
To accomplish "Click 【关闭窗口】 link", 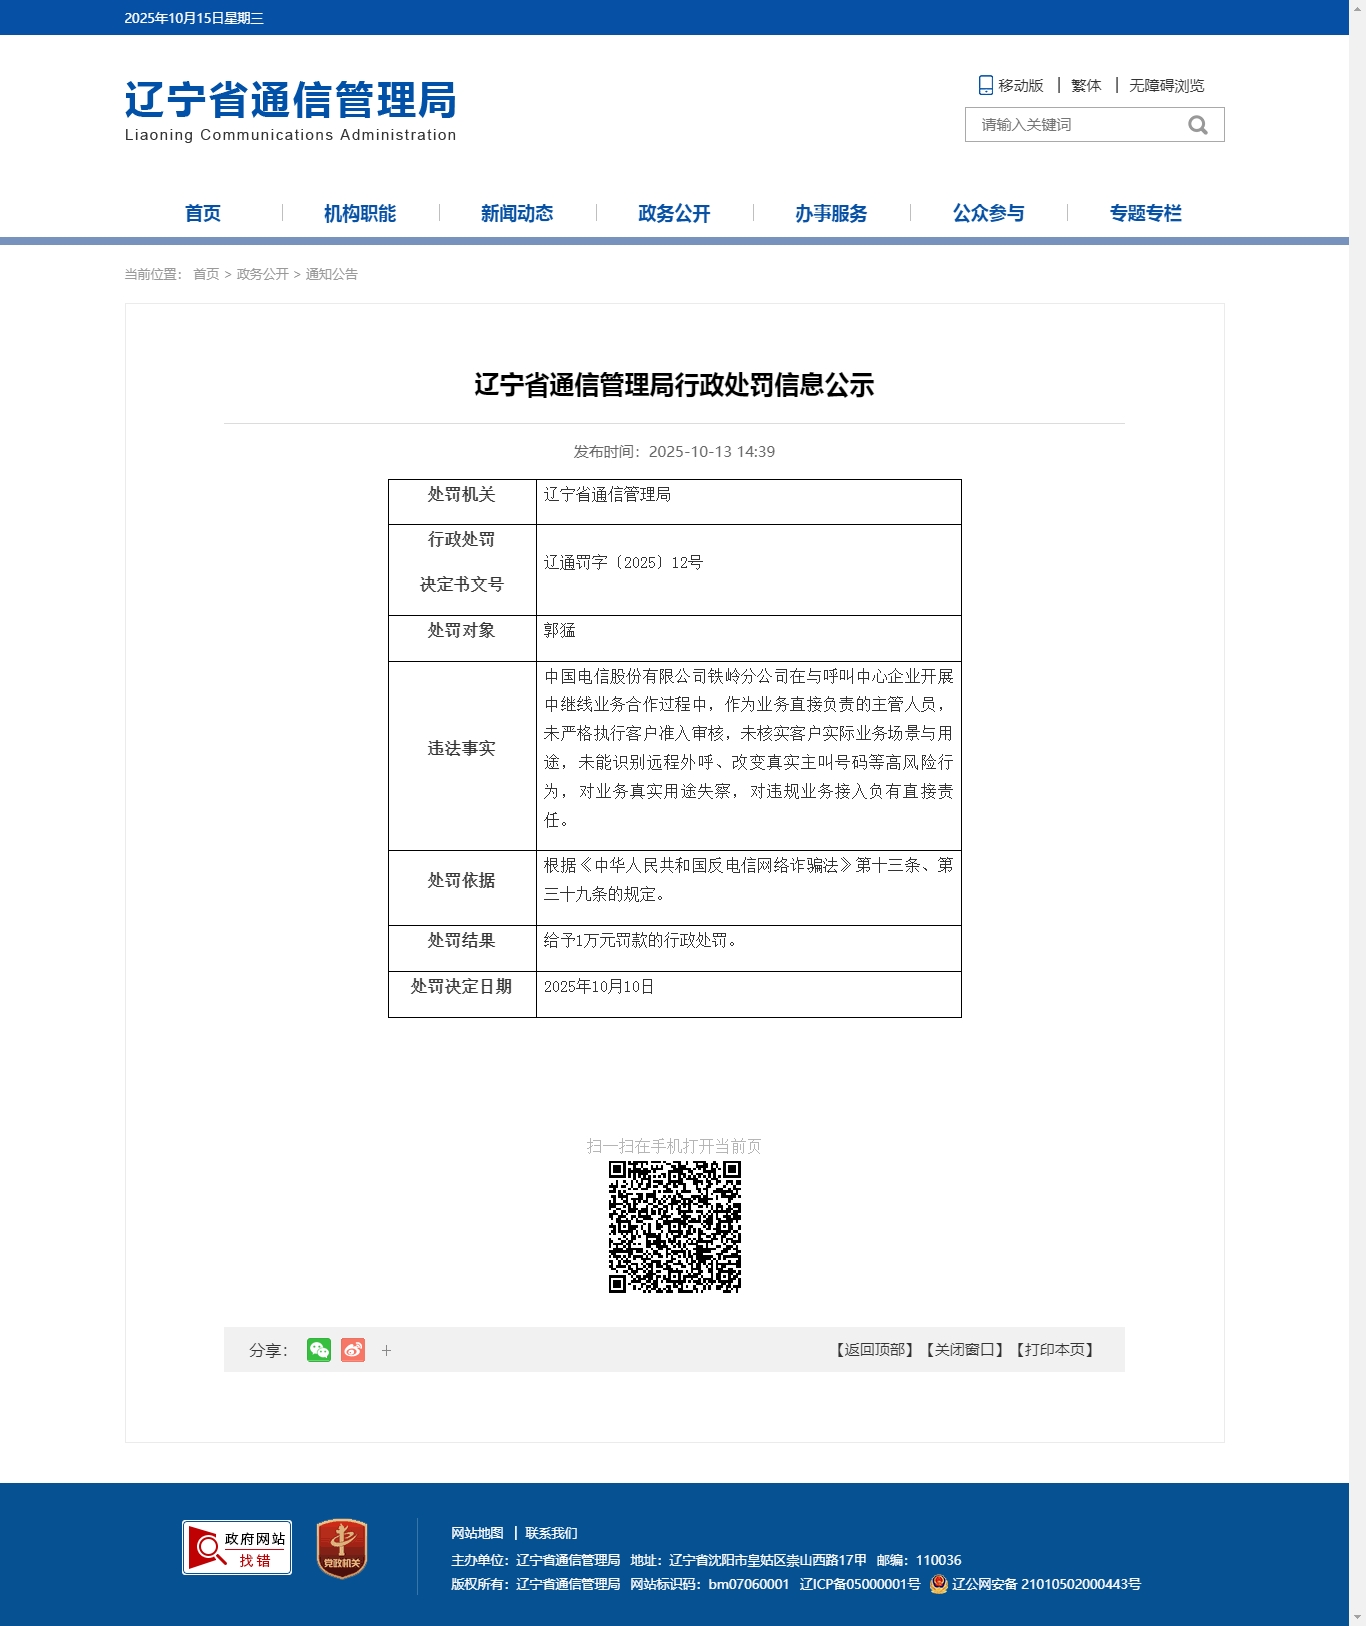I will coord(965,1350).
